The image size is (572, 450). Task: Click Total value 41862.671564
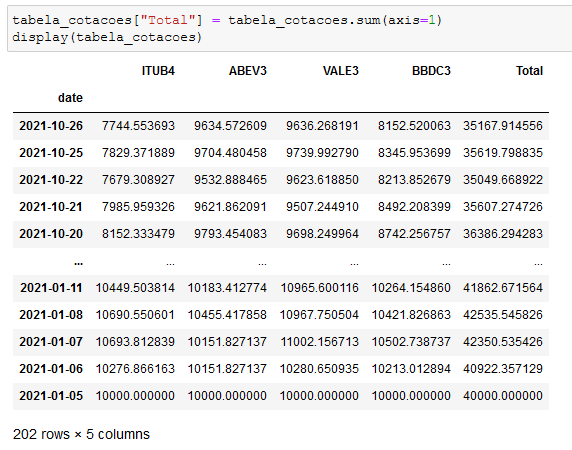(503, 288)
